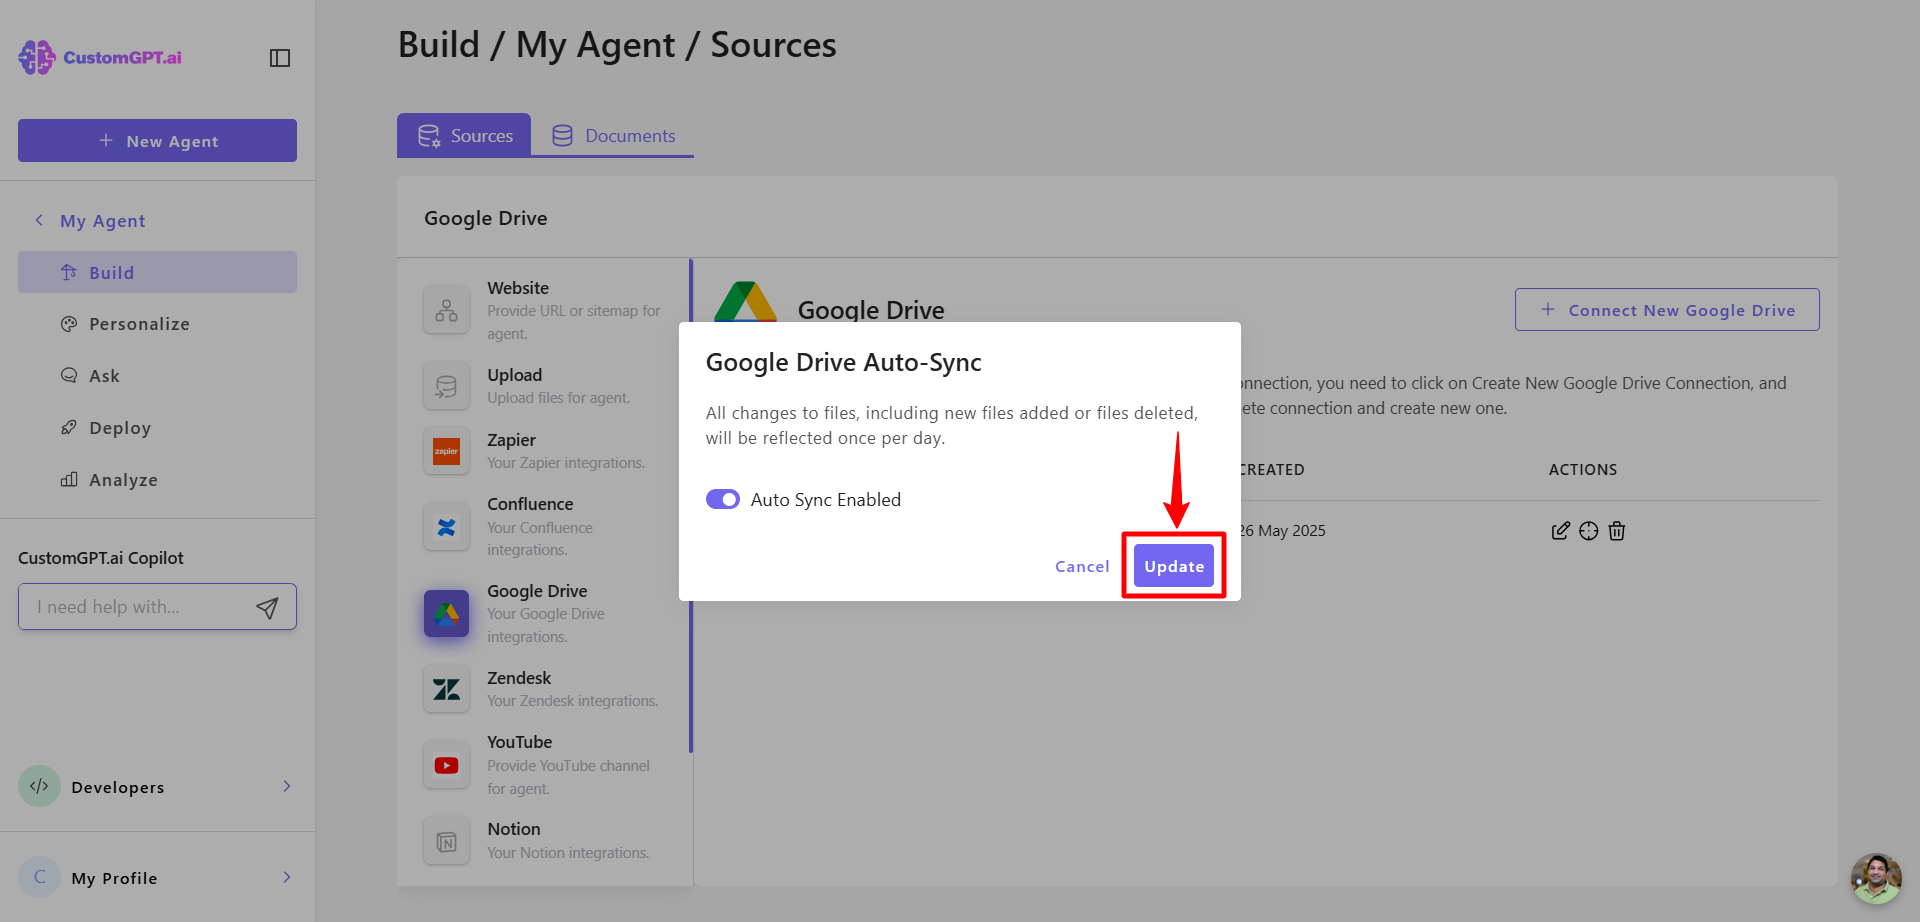Click the sync icon under Actions
Image resolution: width=1920 pixels, height=922 pixels.
pos(1589,531)
